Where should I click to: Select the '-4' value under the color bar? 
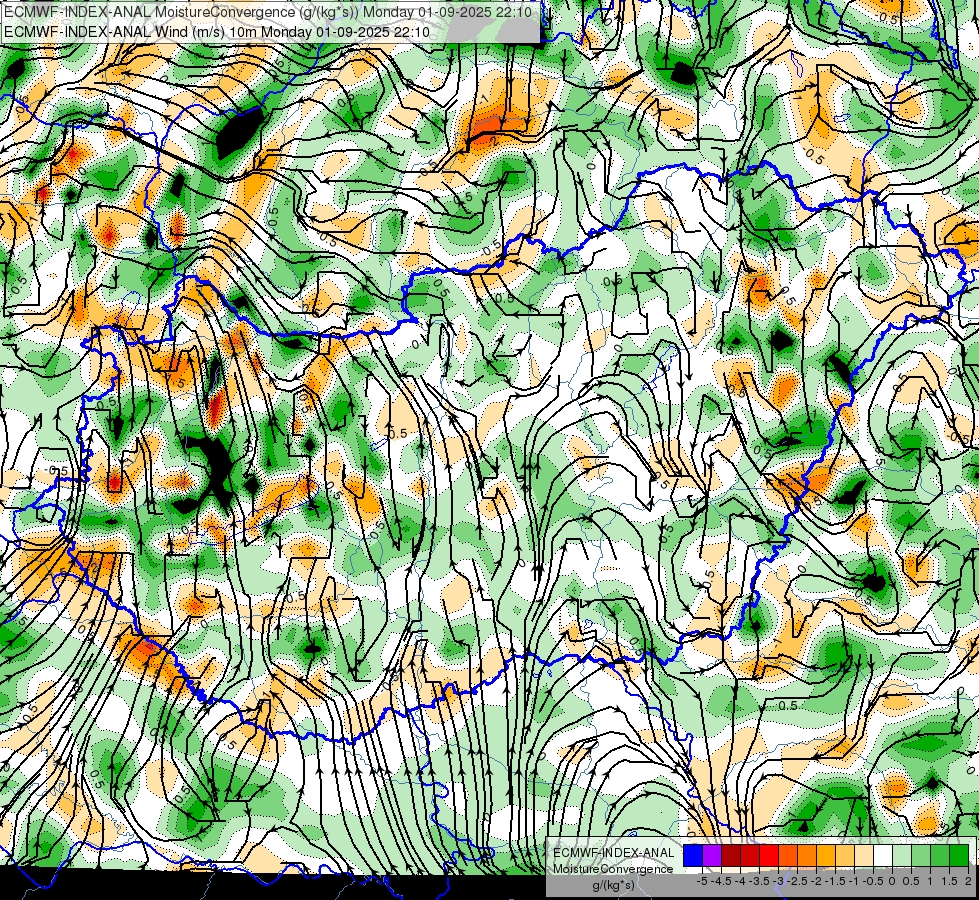point(740,881)
